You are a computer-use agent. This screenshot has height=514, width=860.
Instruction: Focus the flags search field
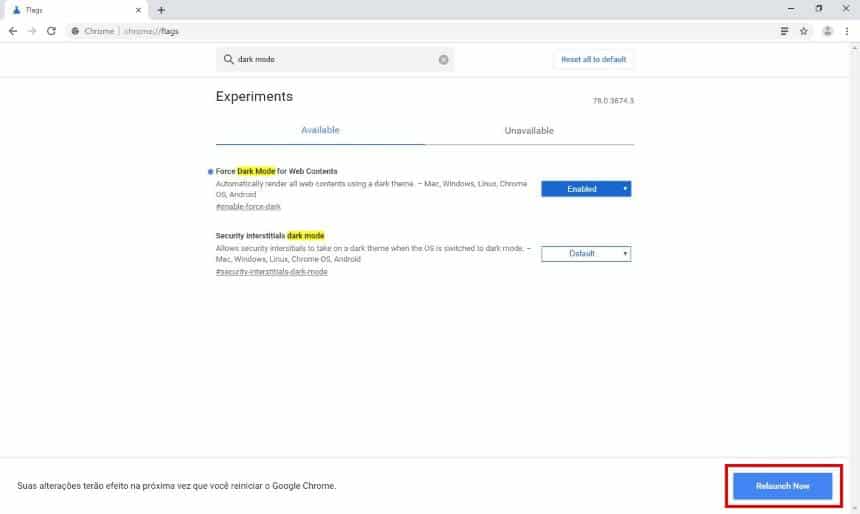click(x=335, y=59)
